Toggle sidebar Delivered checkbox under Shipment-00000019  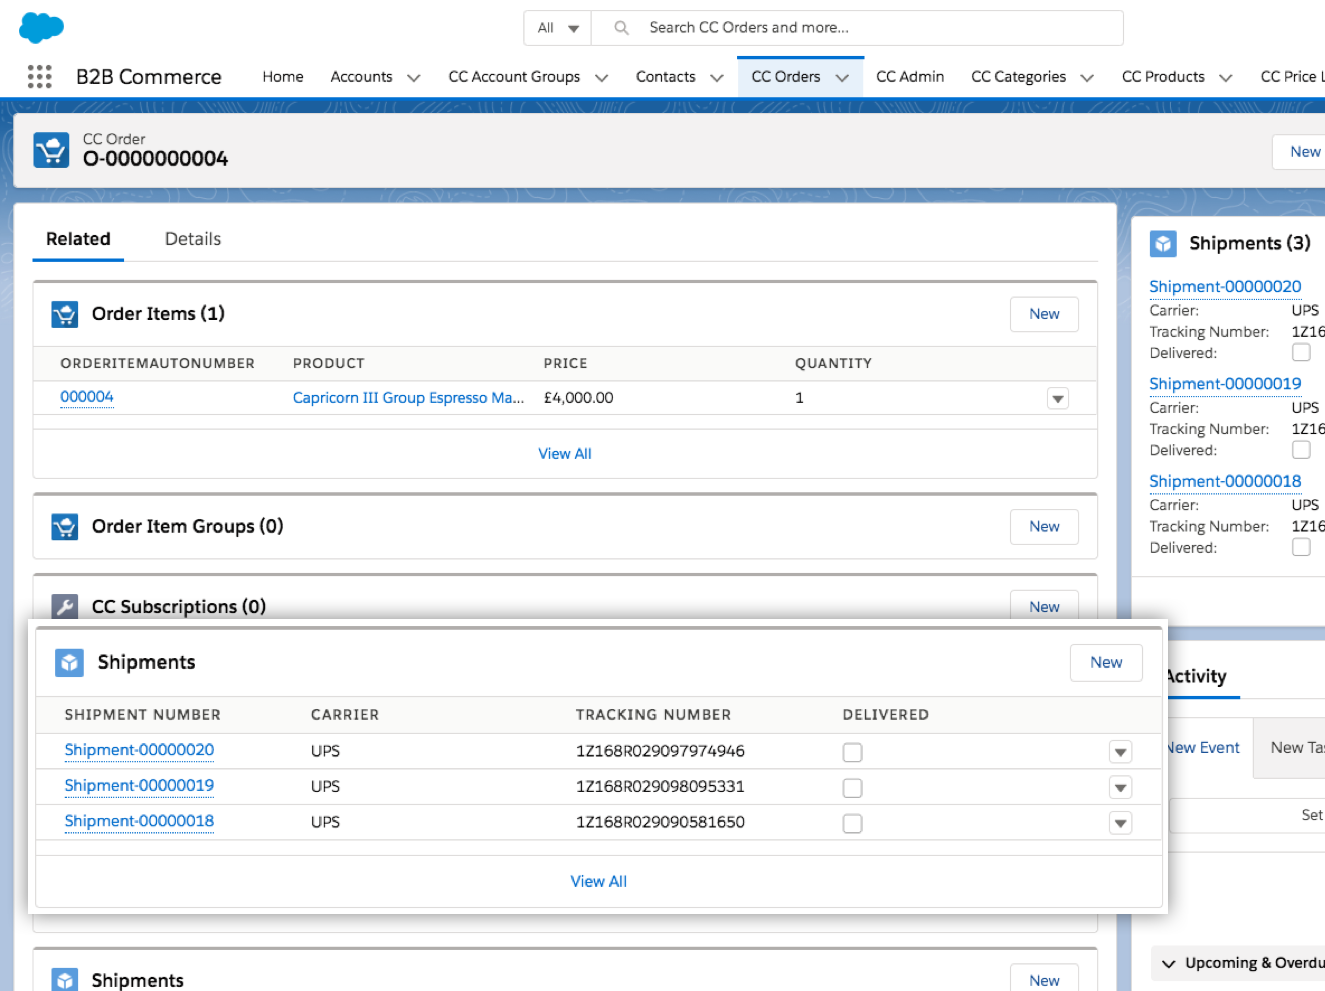click(x=1301, y=450)
